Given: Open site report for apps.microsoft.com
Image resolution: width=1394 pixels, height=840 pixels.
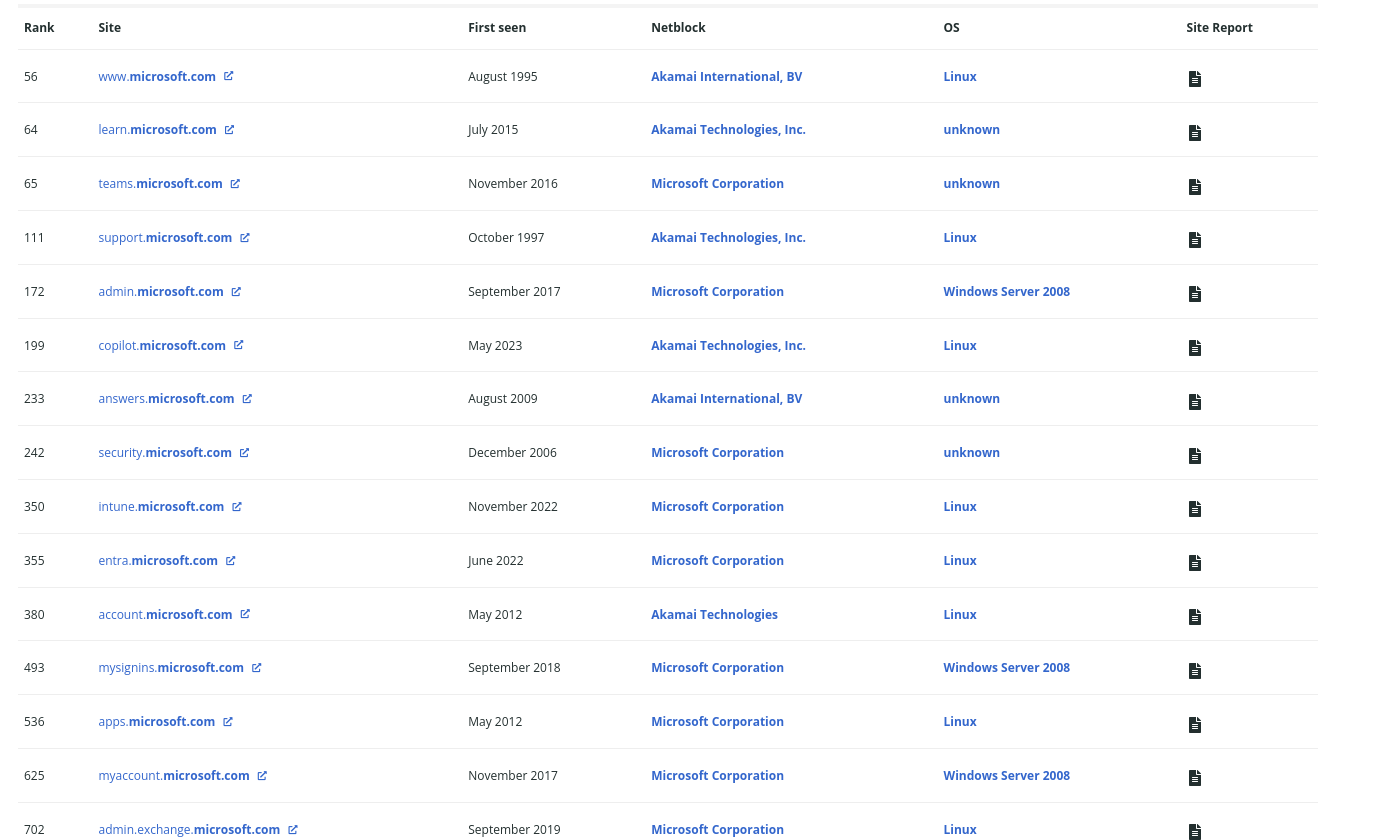Looking at the screenshot, I should 1194,725.
